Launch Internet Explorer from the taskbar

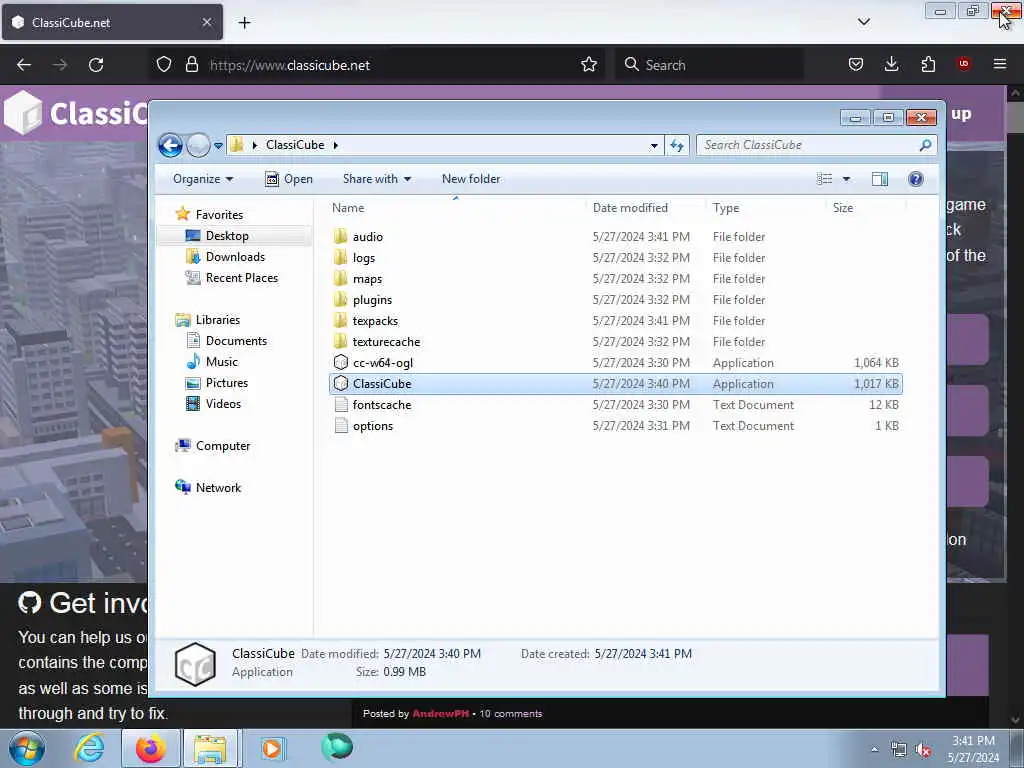pyautogui.click(x=89, y=749)
